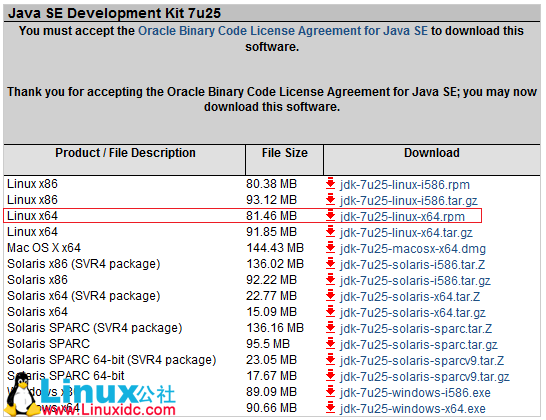The width and height of the screenshot is (546, 420).
Task: Click download arrow icon beside jdk-7u25-solaris-i586.tar.Z
Action: 330,264
